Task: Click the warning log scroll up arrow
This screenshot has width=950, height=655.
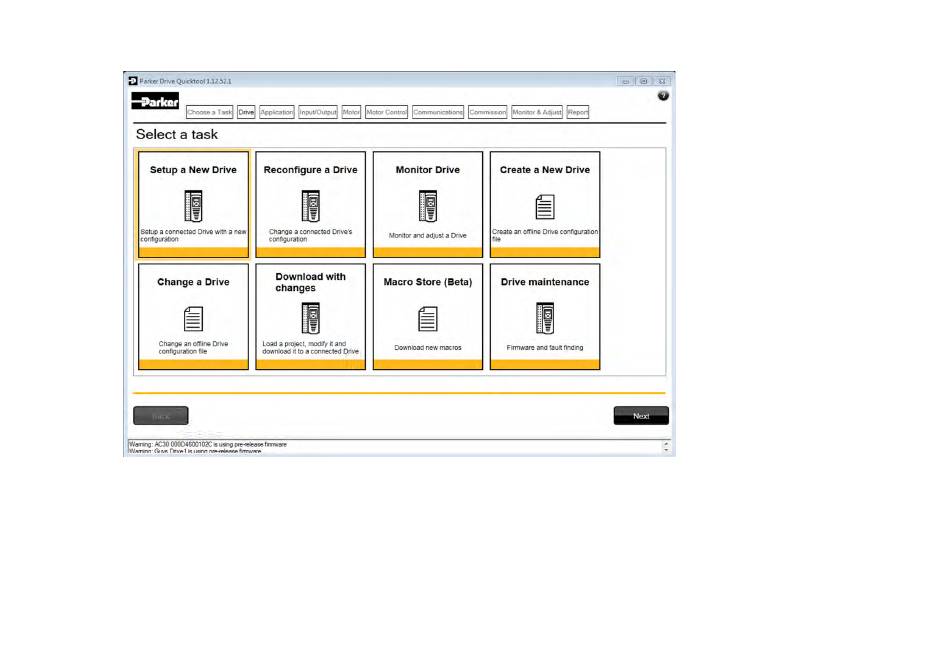Action: [666, 444]
